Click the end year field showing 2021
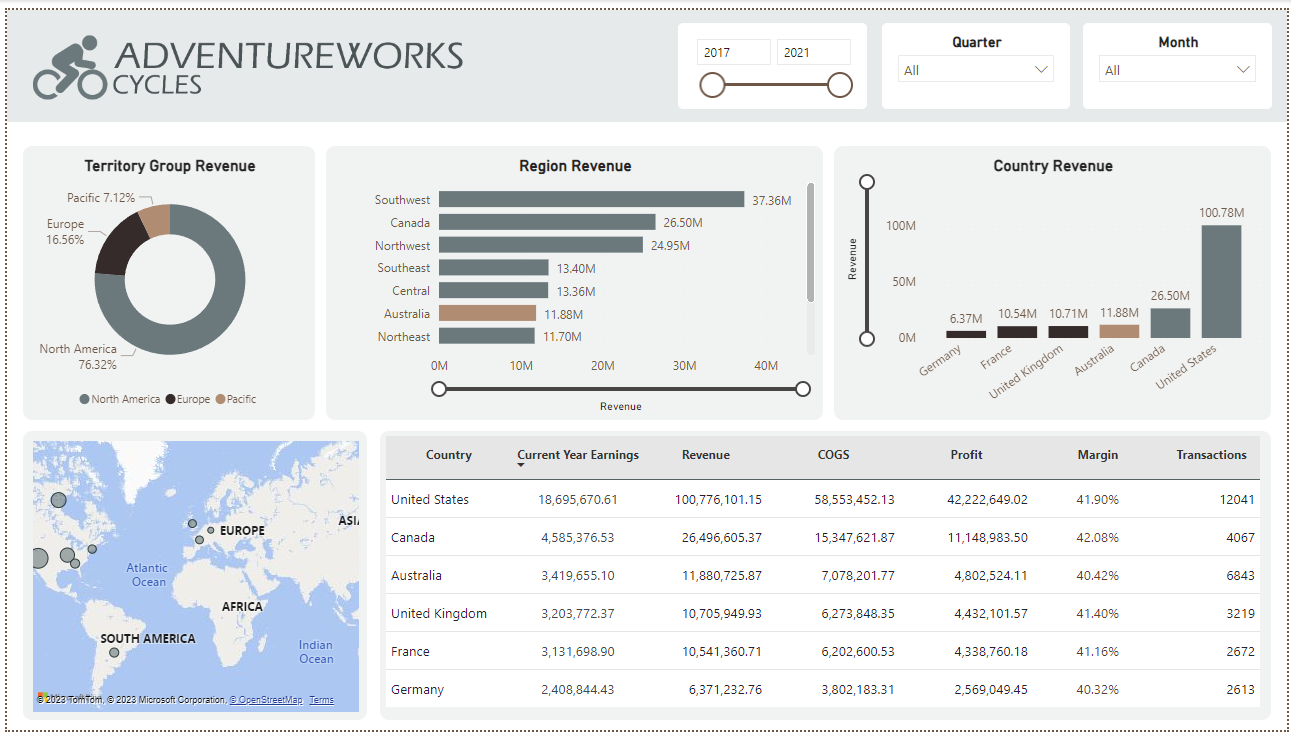 tap(814, 53)
